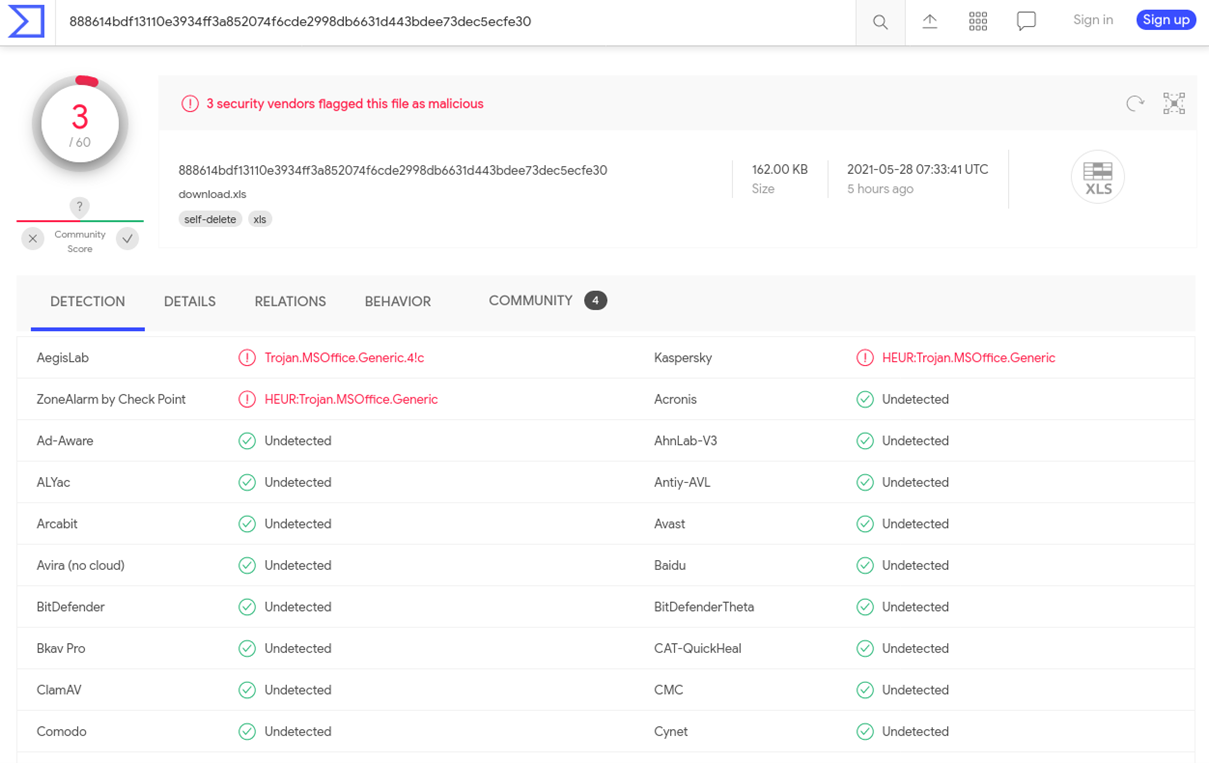Click the Sign in link
Screen dimensions: 1209x763
tap(1092, 20)
